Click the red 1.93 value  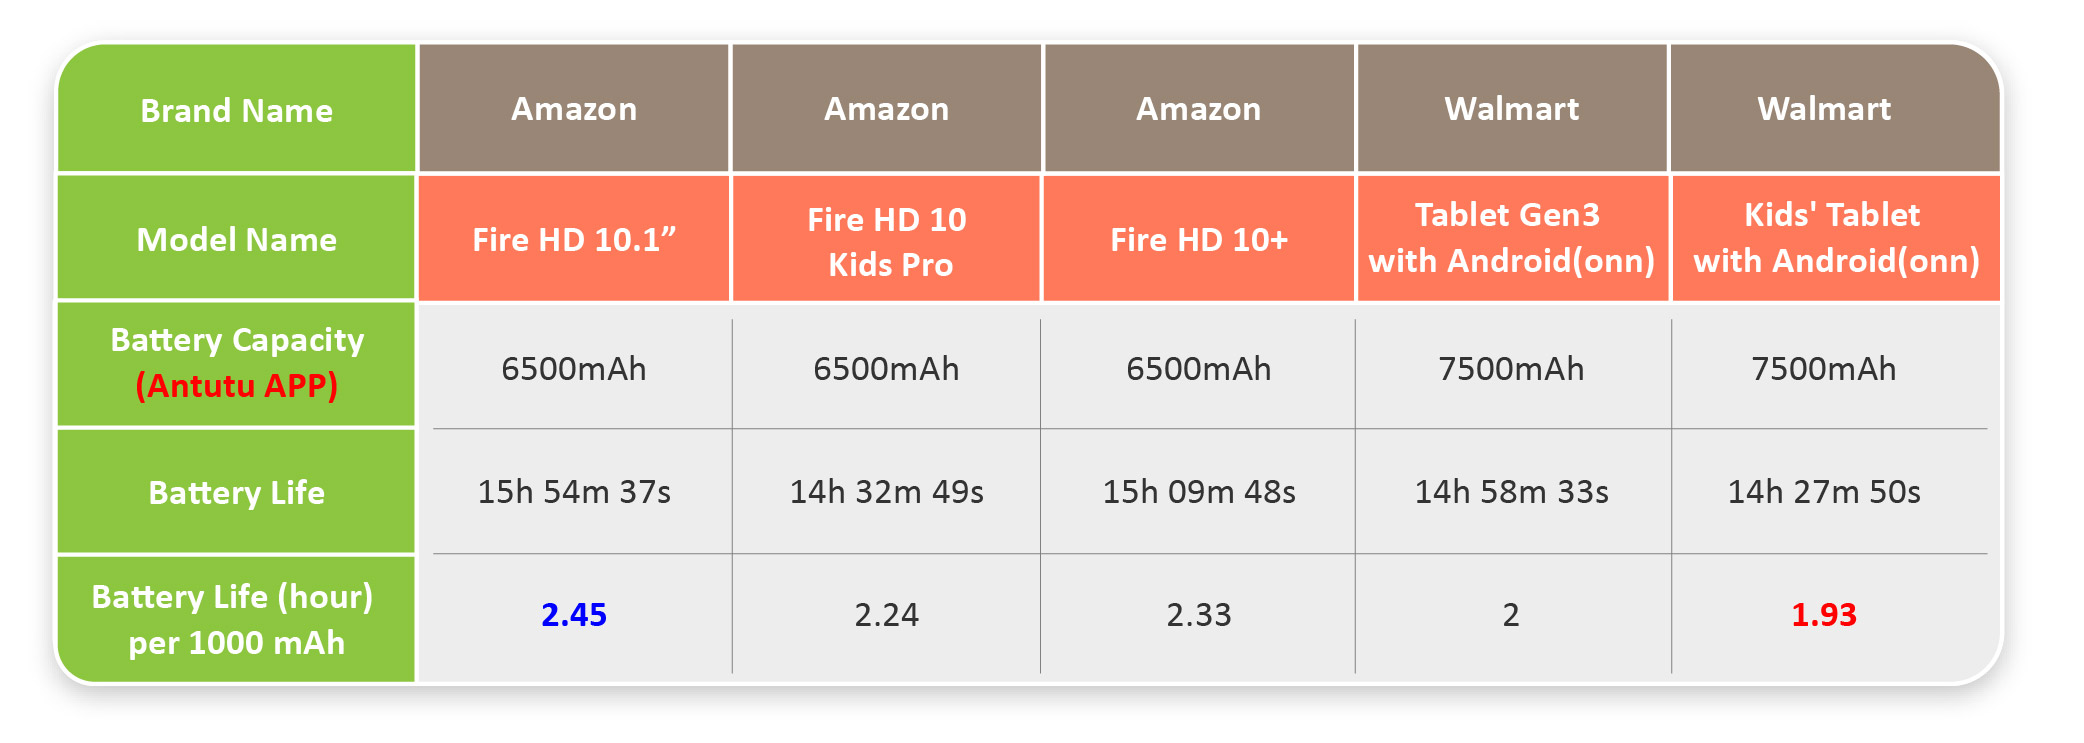coord(1824,614)
